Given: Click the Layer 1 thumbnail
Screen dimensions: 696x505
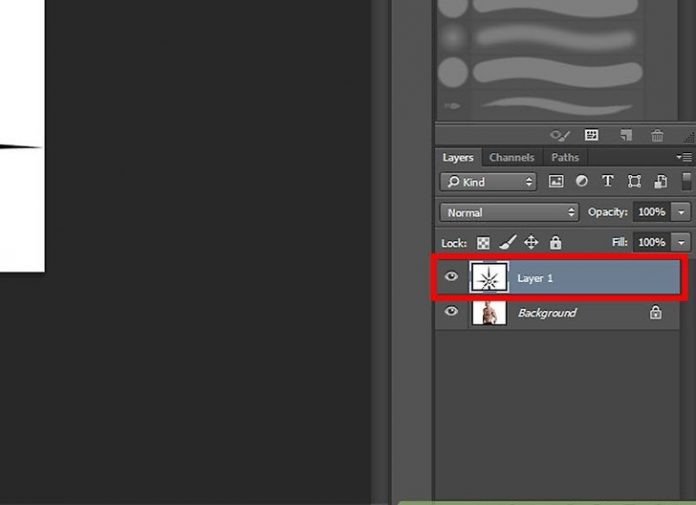Looking at the screenshot, I should (x=489, y=278).
